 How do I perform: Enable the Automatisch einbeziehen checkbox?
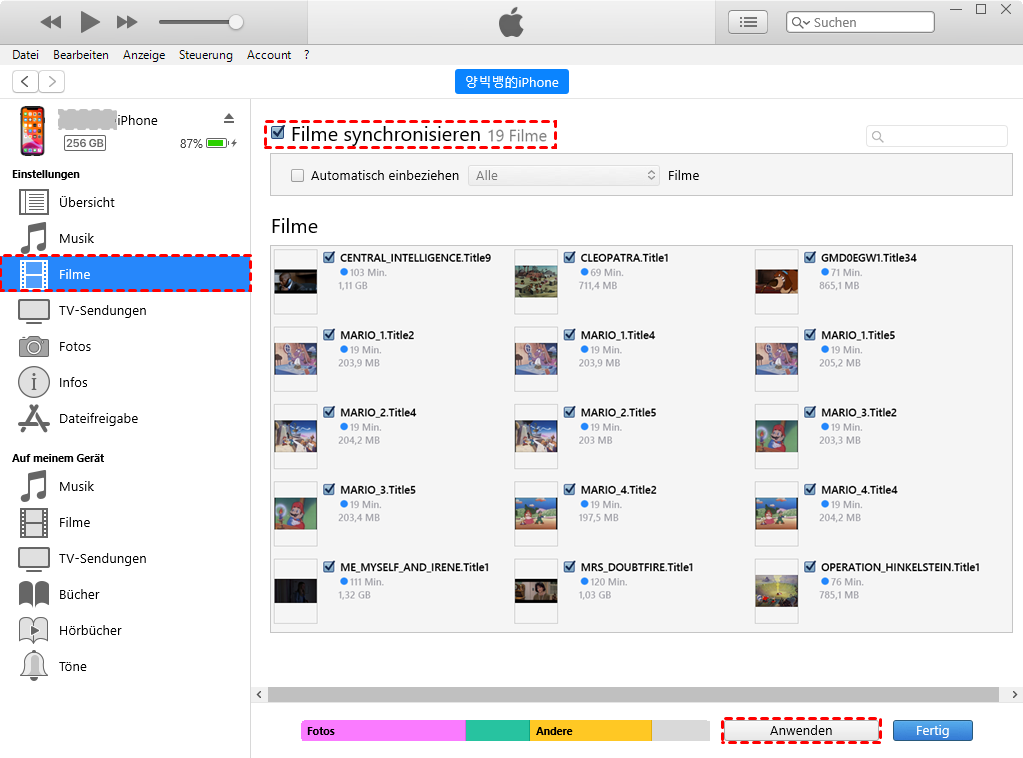298,175
